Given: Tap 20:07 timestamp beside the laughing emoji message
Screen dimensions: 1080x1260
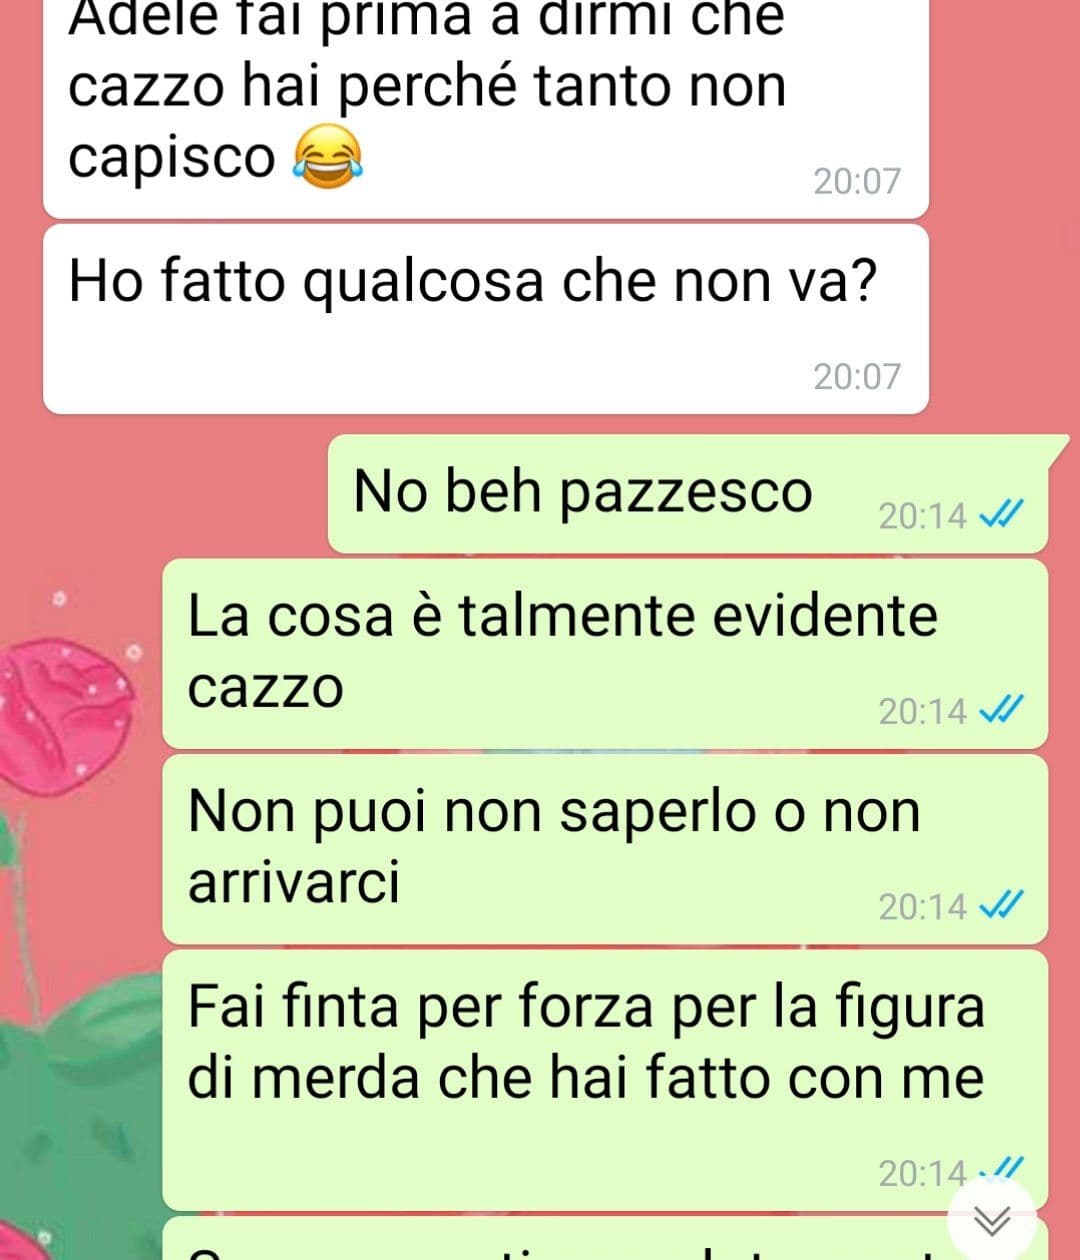Looking at the screenshot, I should tap(857, 181).
